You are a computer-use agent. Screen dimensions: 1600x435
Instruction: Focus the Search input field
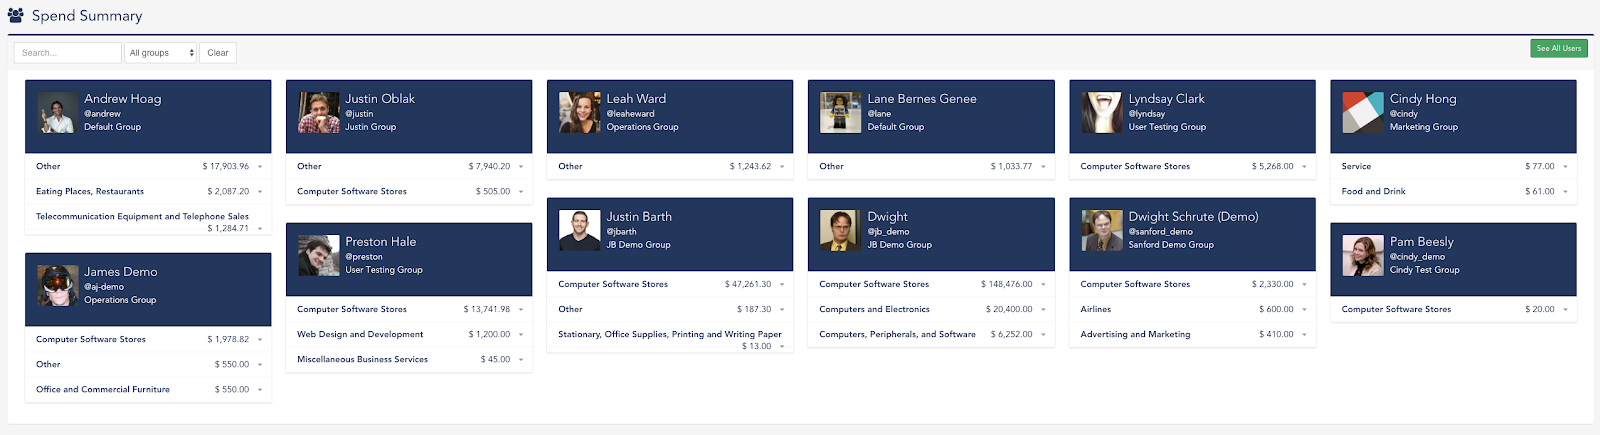[68, 53]
